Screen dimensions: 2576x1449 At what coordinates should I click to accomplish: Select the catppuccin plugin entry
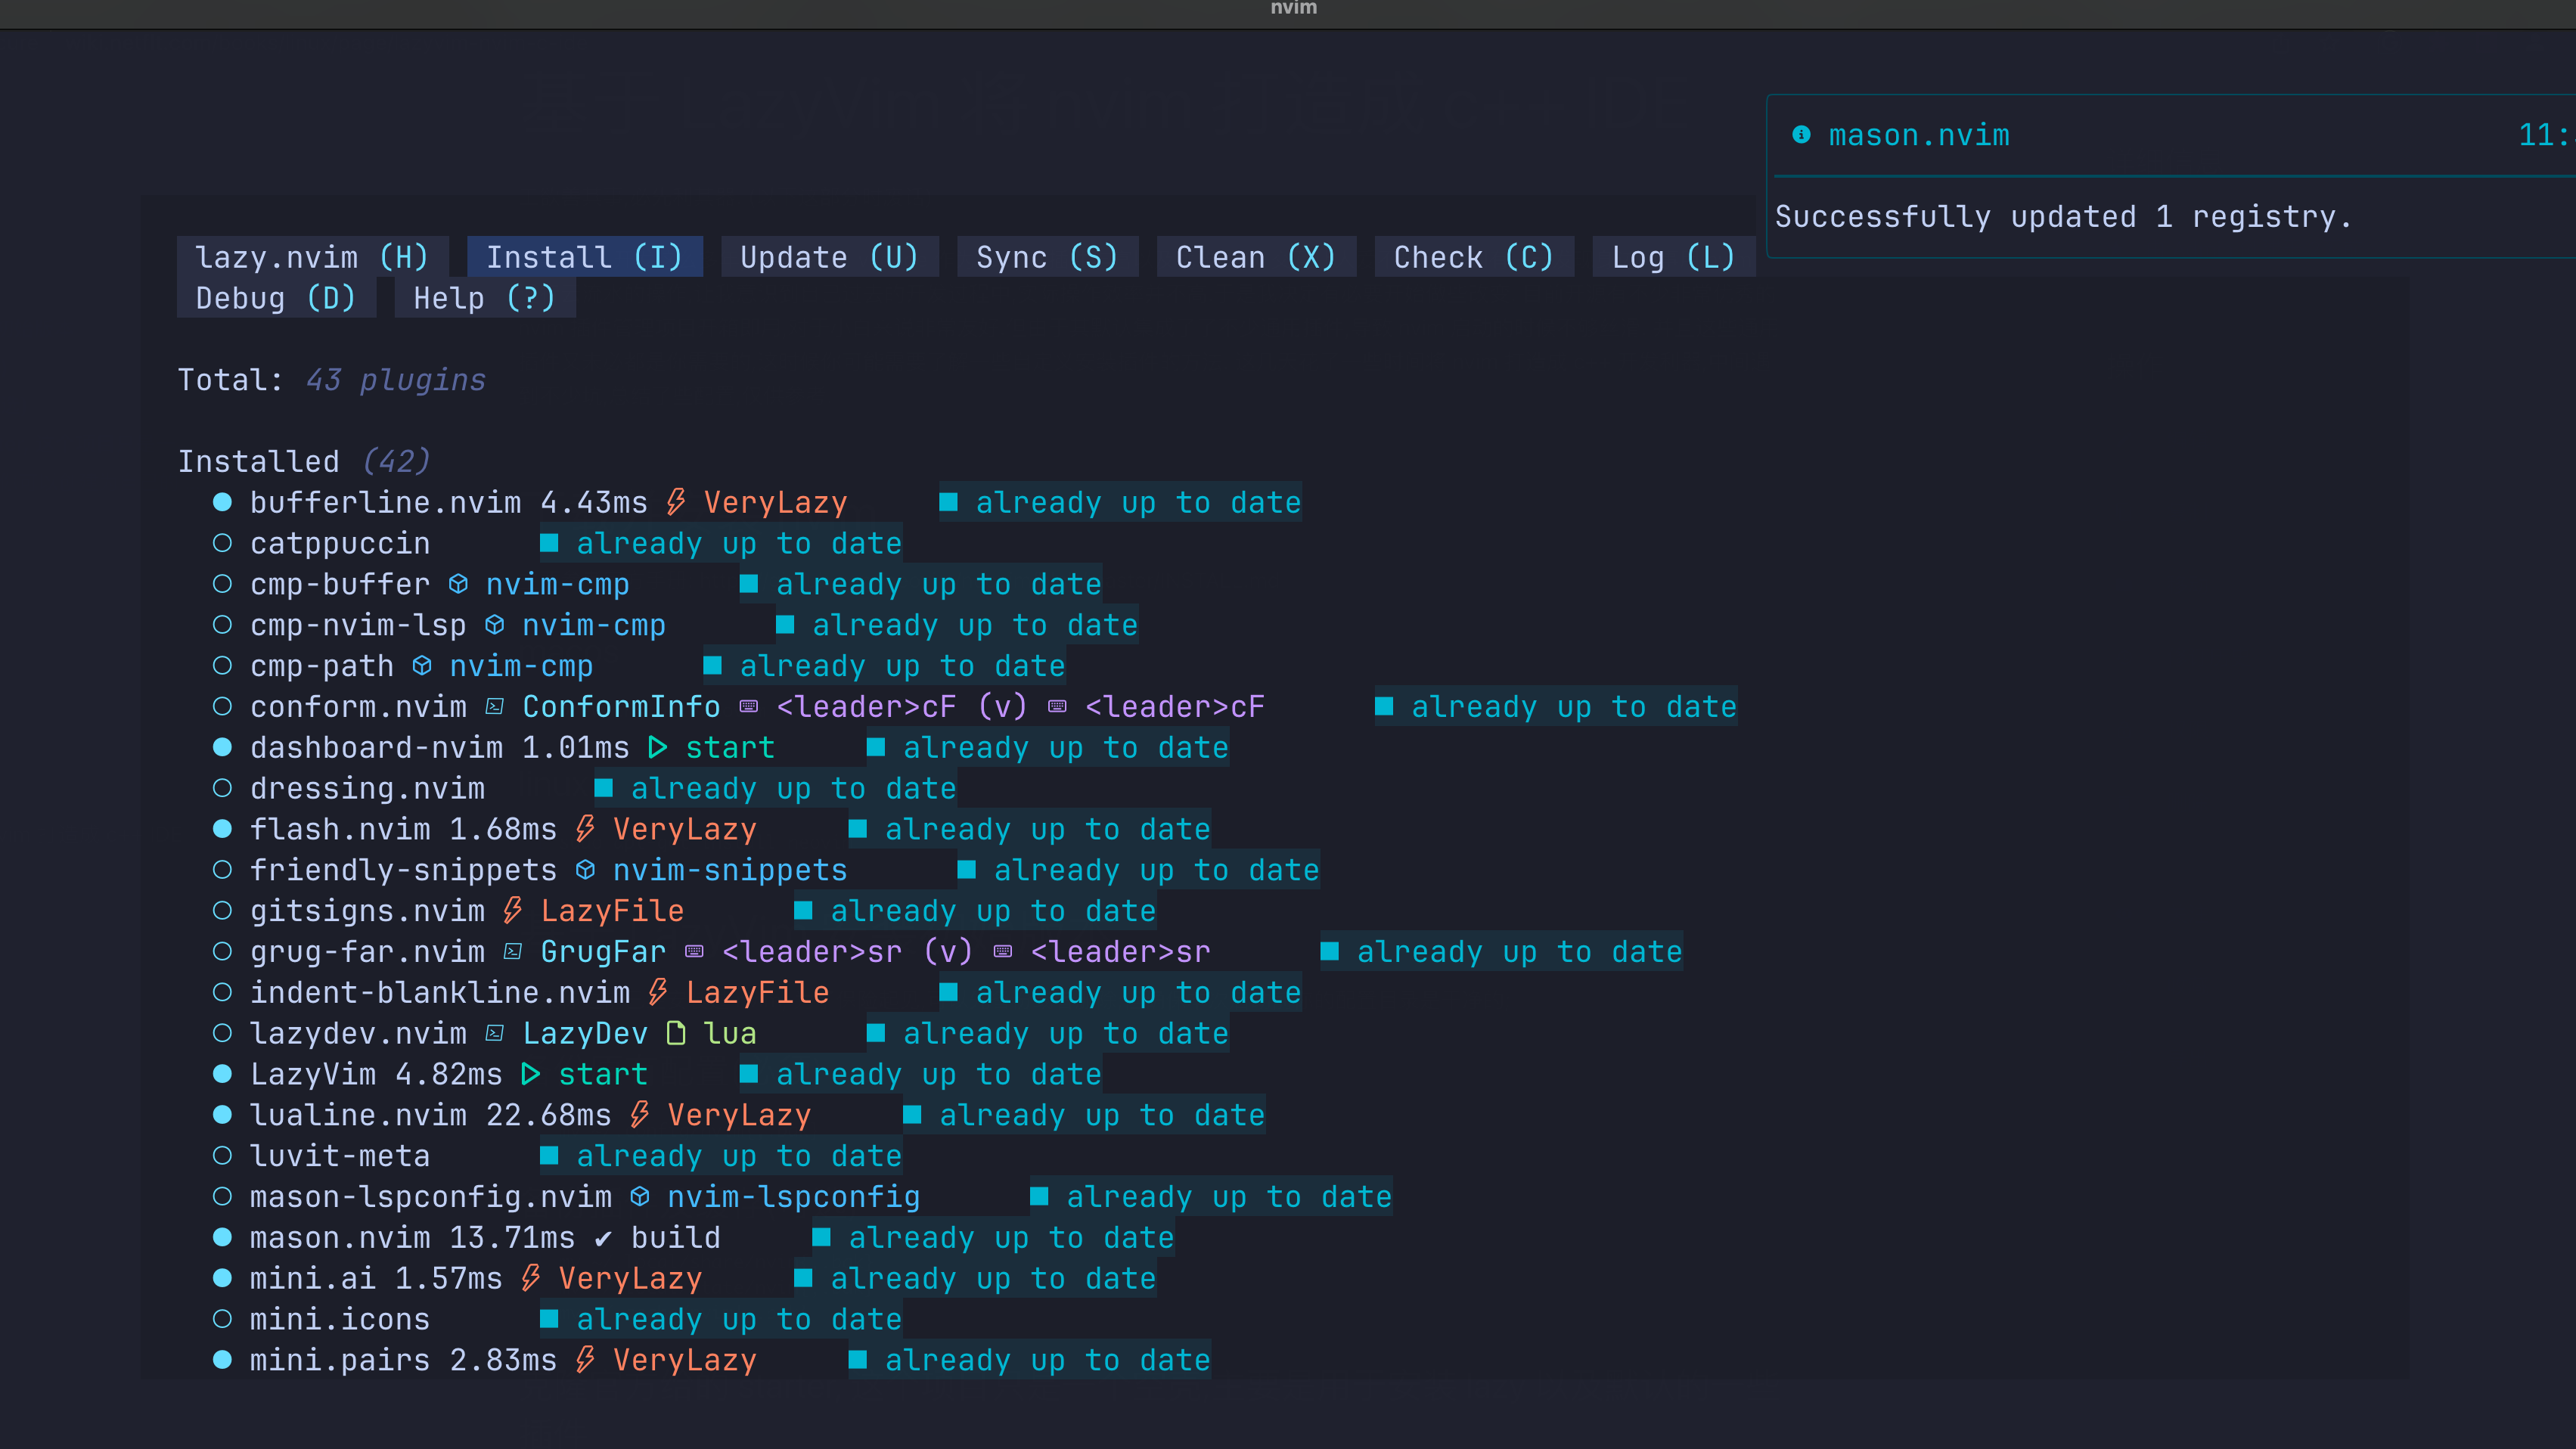tap(340, 543)
